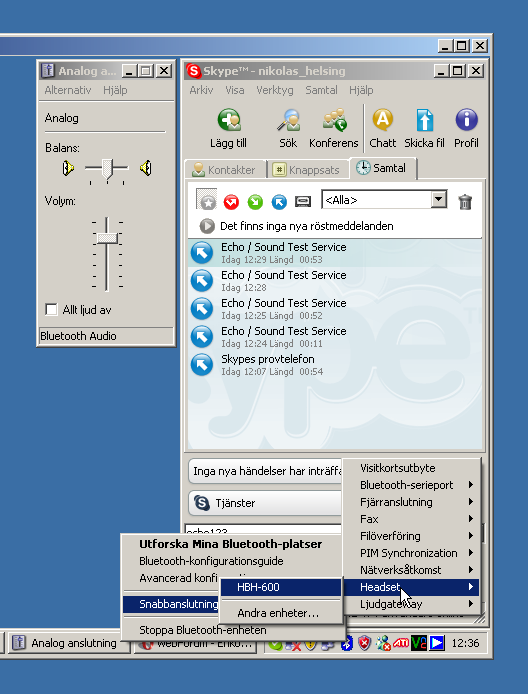Click the trash can icon to clear call history
528x694 pixels.
(465, 202)
